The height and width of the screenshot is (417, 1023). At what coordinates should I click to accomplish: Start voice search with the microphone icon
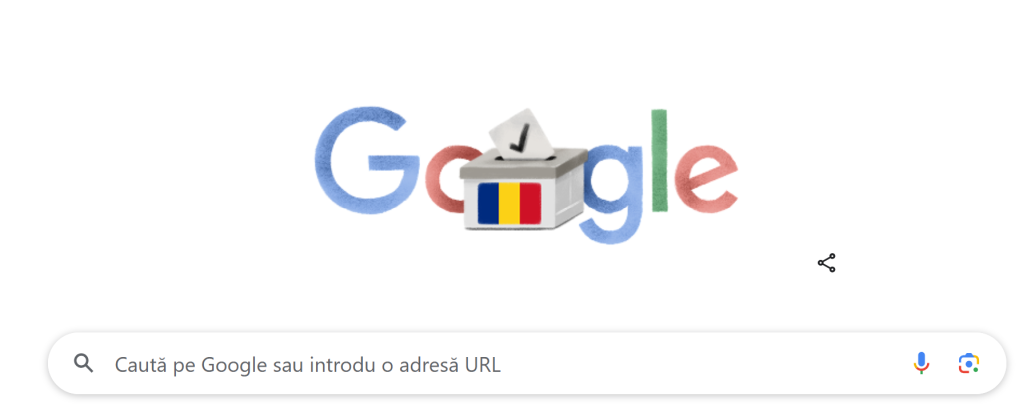coord(921,363)
